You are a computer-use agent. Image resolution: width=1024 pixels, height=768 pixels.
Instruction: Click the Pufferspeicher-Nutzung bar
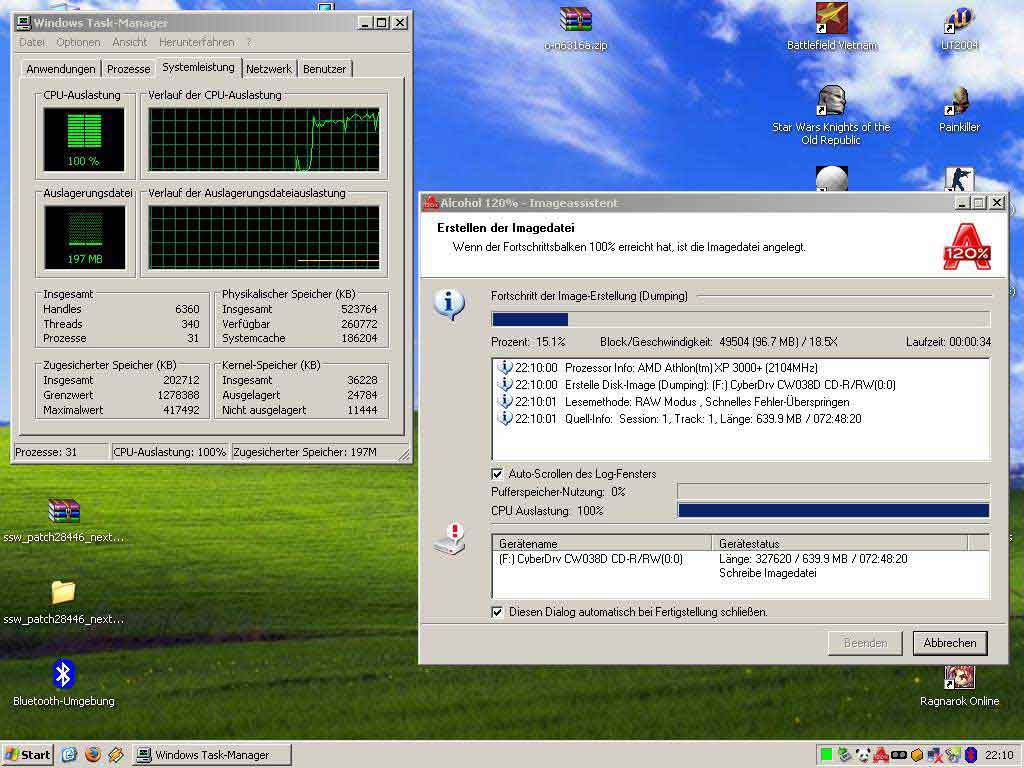833,492
